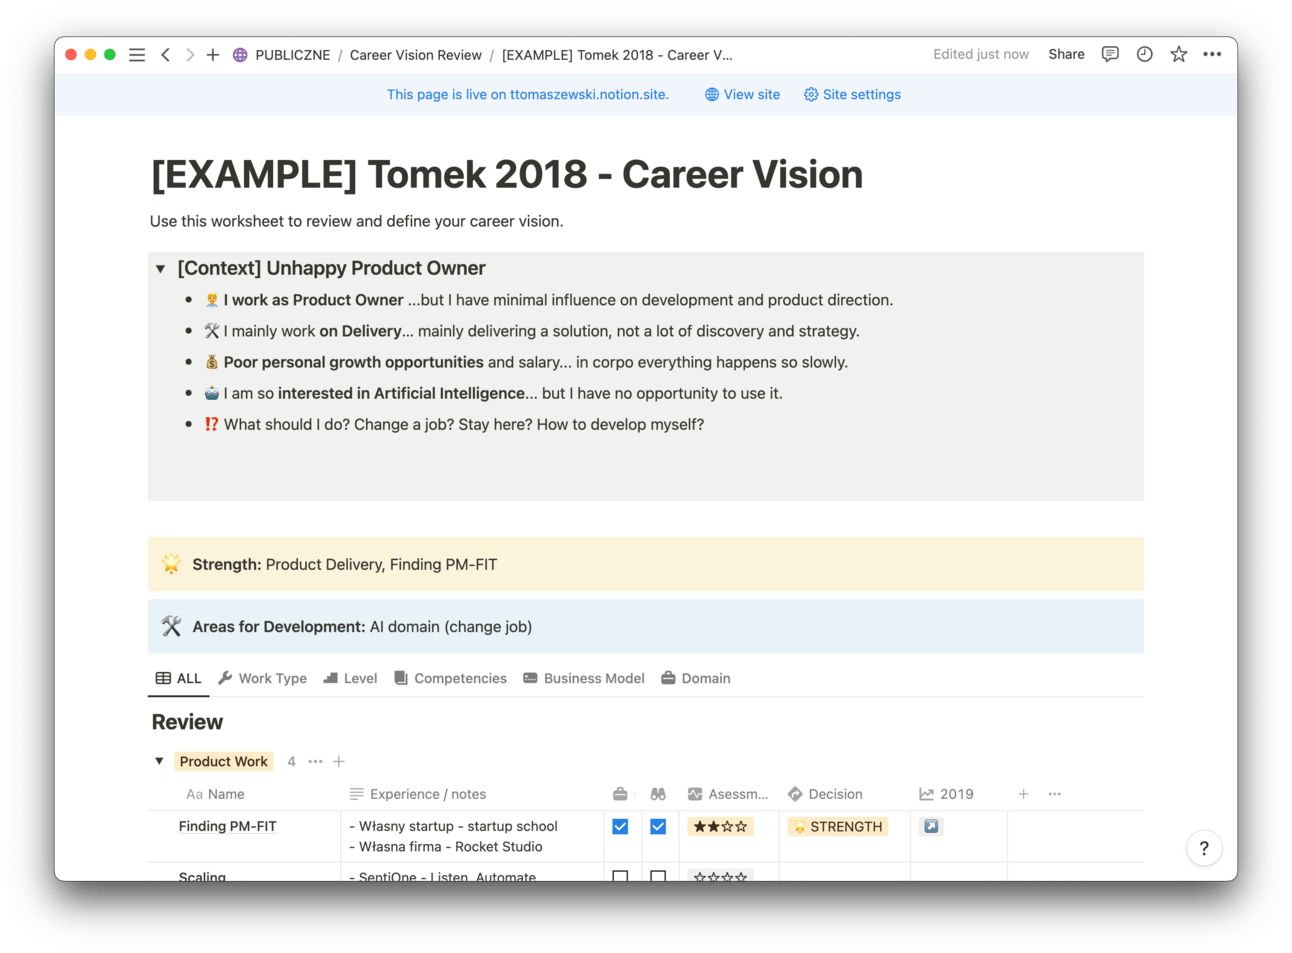This screenshot has width=1292, height=953.
Task: Click the Product Owner bullet emoji
Action: coord(212,300)
